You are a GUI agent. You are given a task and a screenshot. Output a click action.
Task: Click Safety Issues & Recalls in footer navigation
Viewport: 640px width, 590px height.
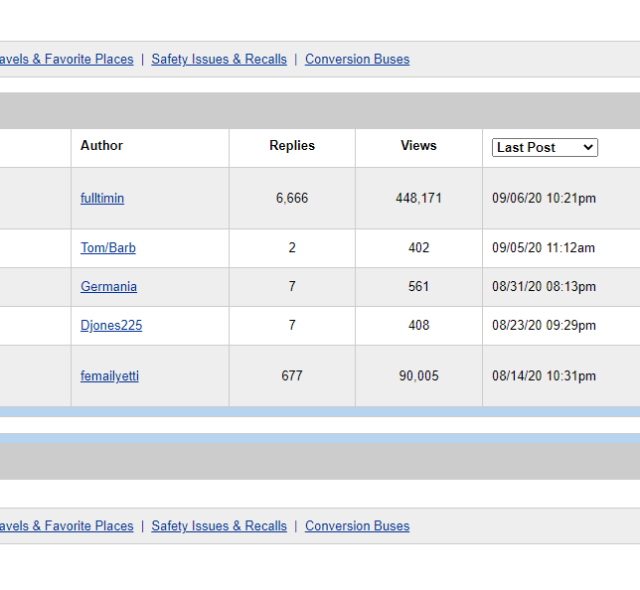[x=219, y=526]
